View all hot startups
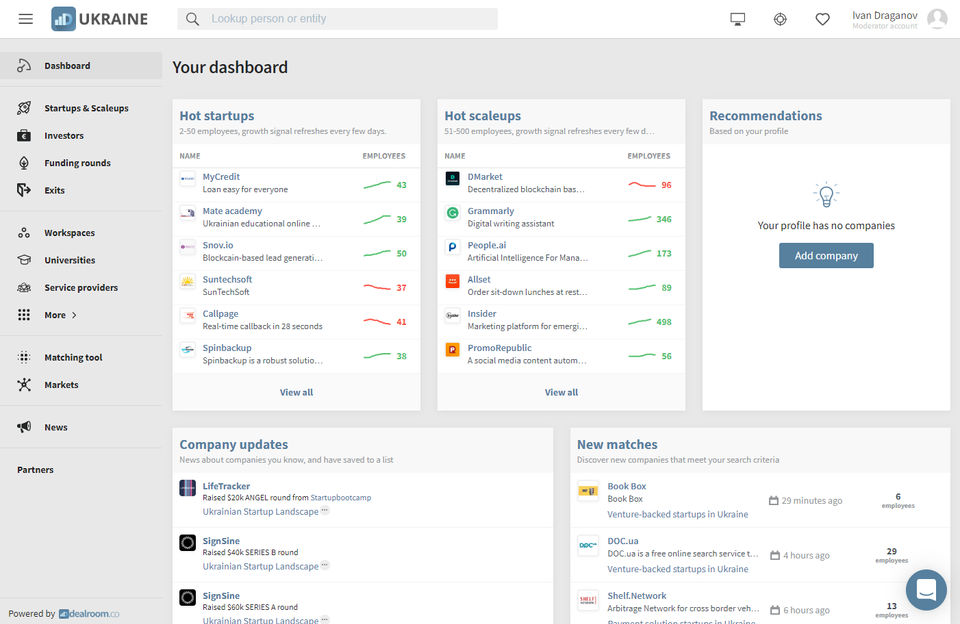The image size is (960, 624). (296, 393)
